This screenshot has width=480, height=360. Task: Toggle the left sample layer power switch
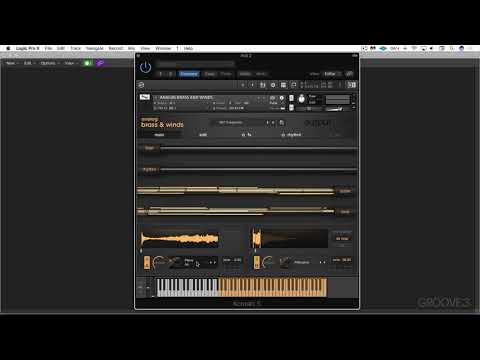147,262
